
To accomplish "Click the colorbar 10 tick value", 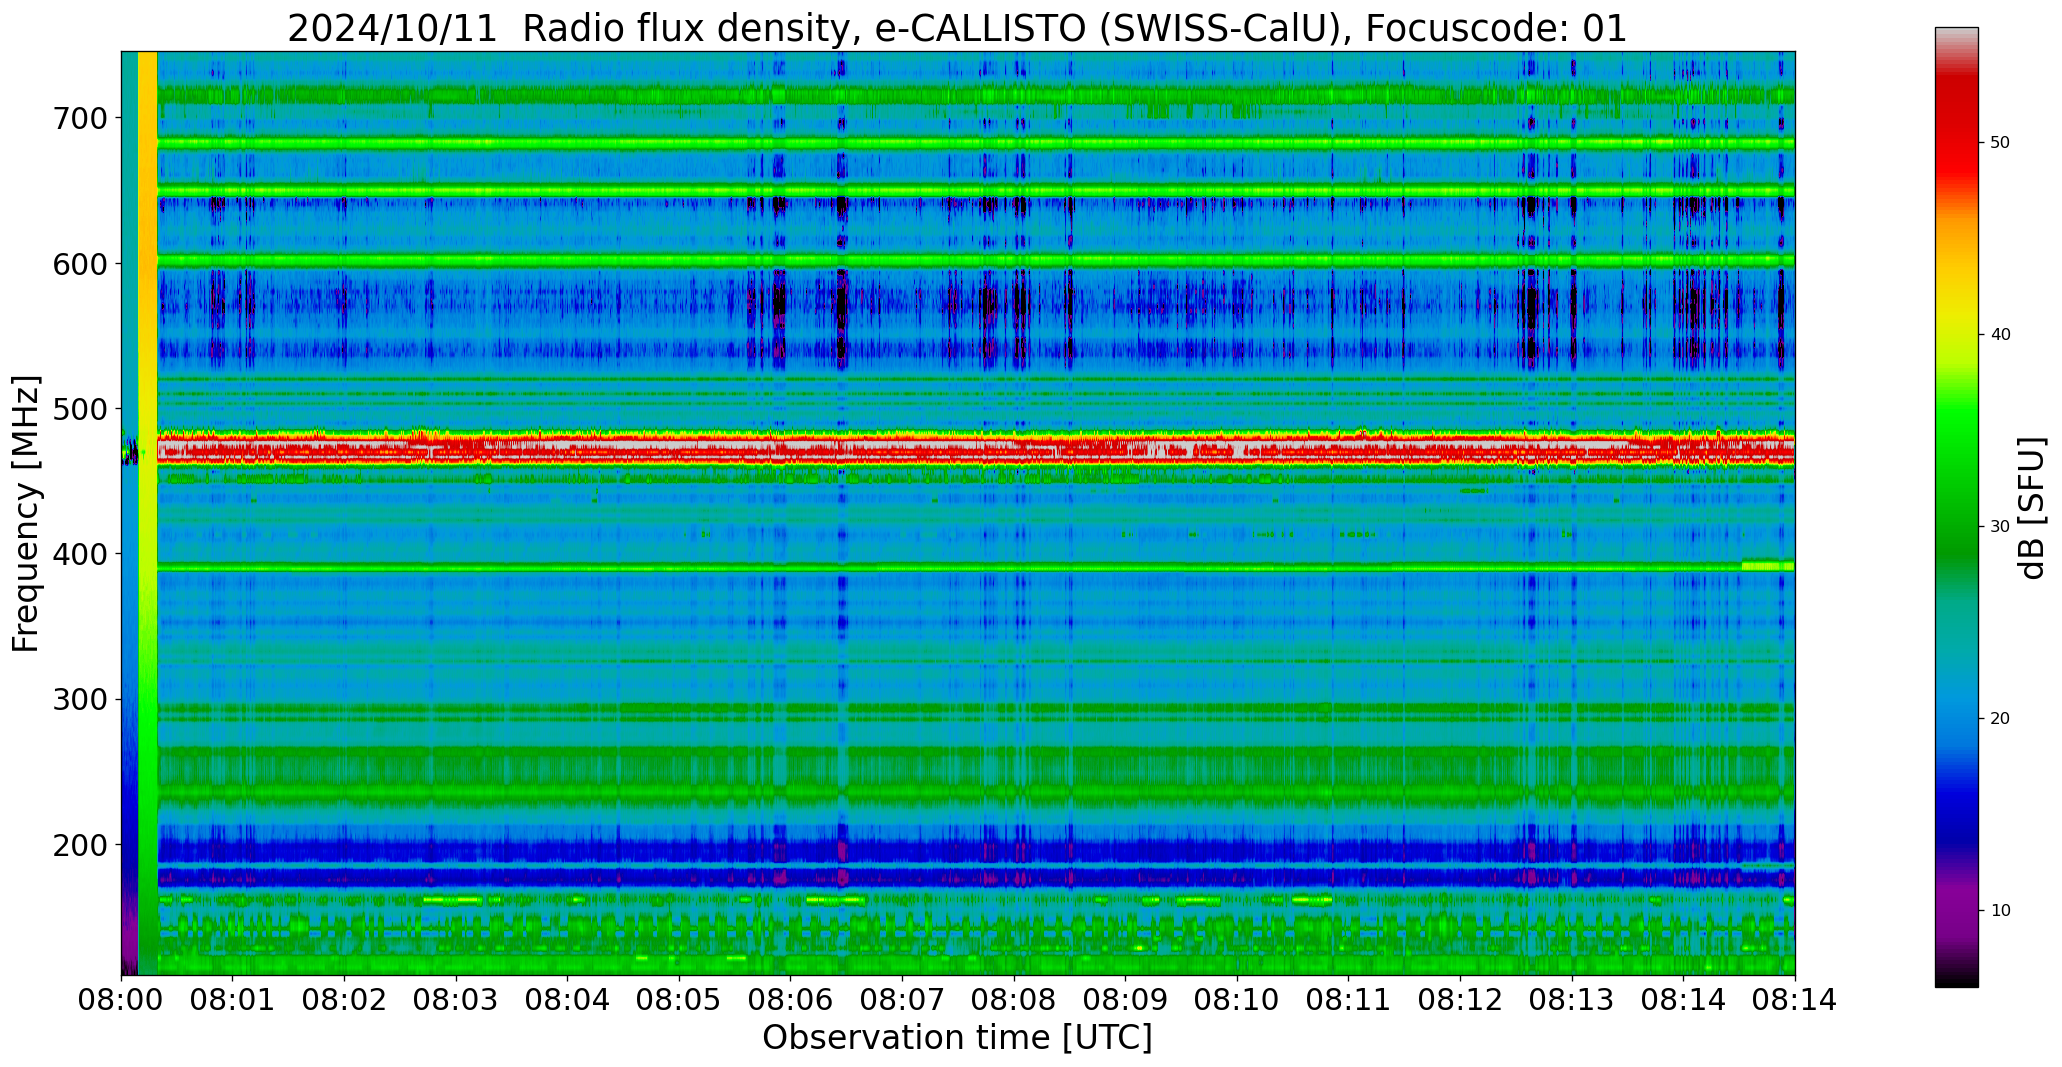I will [x=2000, y=911].
